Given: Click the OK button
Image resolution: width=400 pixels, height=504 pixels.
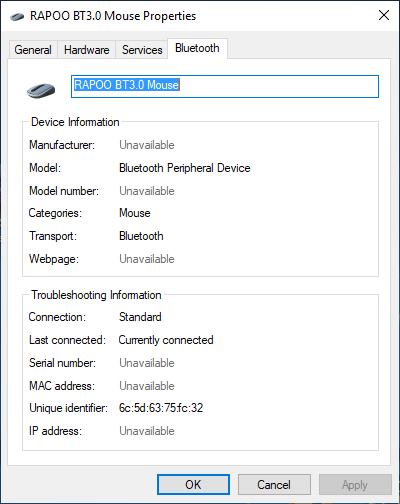Looking at the screenshot, I should pyautogui.click(x=193, y=484).
